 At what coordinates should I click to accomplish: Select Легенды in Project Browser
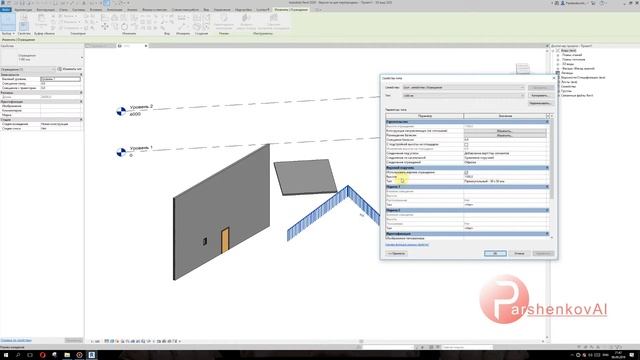point(567,73)
